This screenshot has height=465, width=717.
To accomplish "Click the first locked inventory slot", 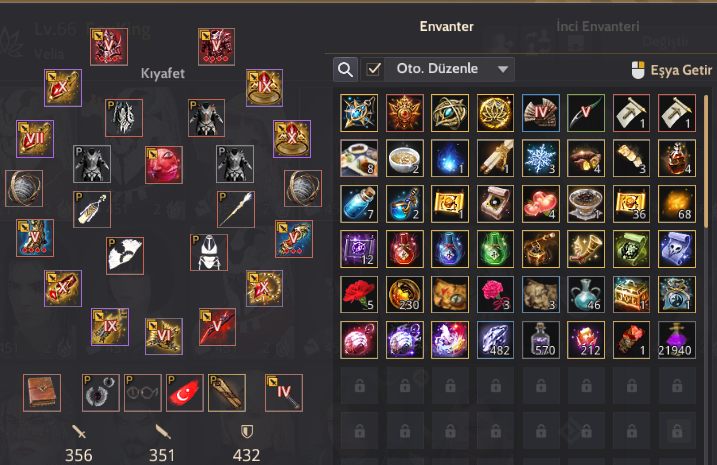I will [x=359, y=386].
